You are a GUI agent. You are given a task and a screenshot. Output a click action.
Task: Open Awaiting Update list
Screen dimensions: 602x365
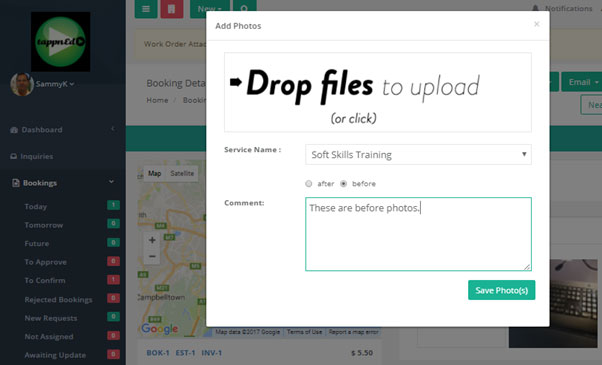pos(55,355)
